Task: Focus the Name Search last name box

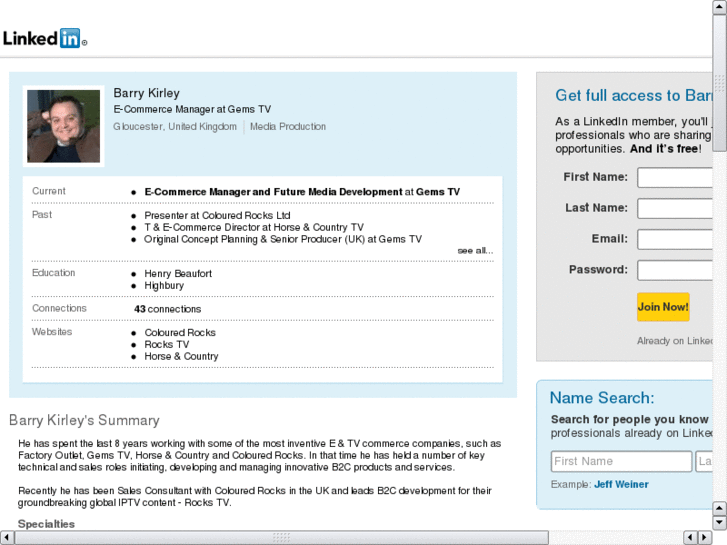Action: (704, 462)
